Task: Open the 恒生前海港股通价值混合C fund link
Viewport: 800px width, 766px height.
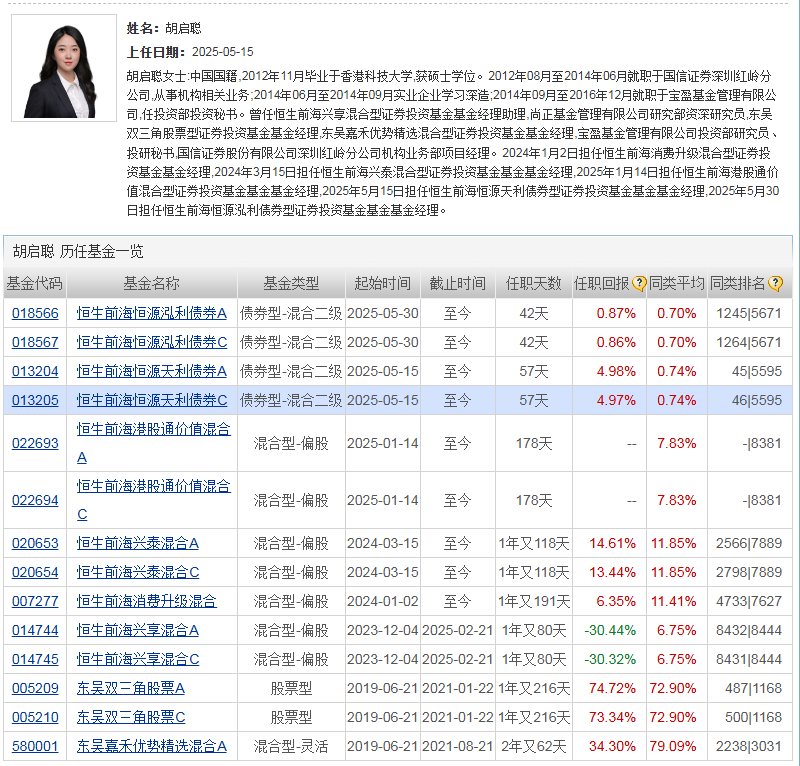Action: click(x=153, y=501)
